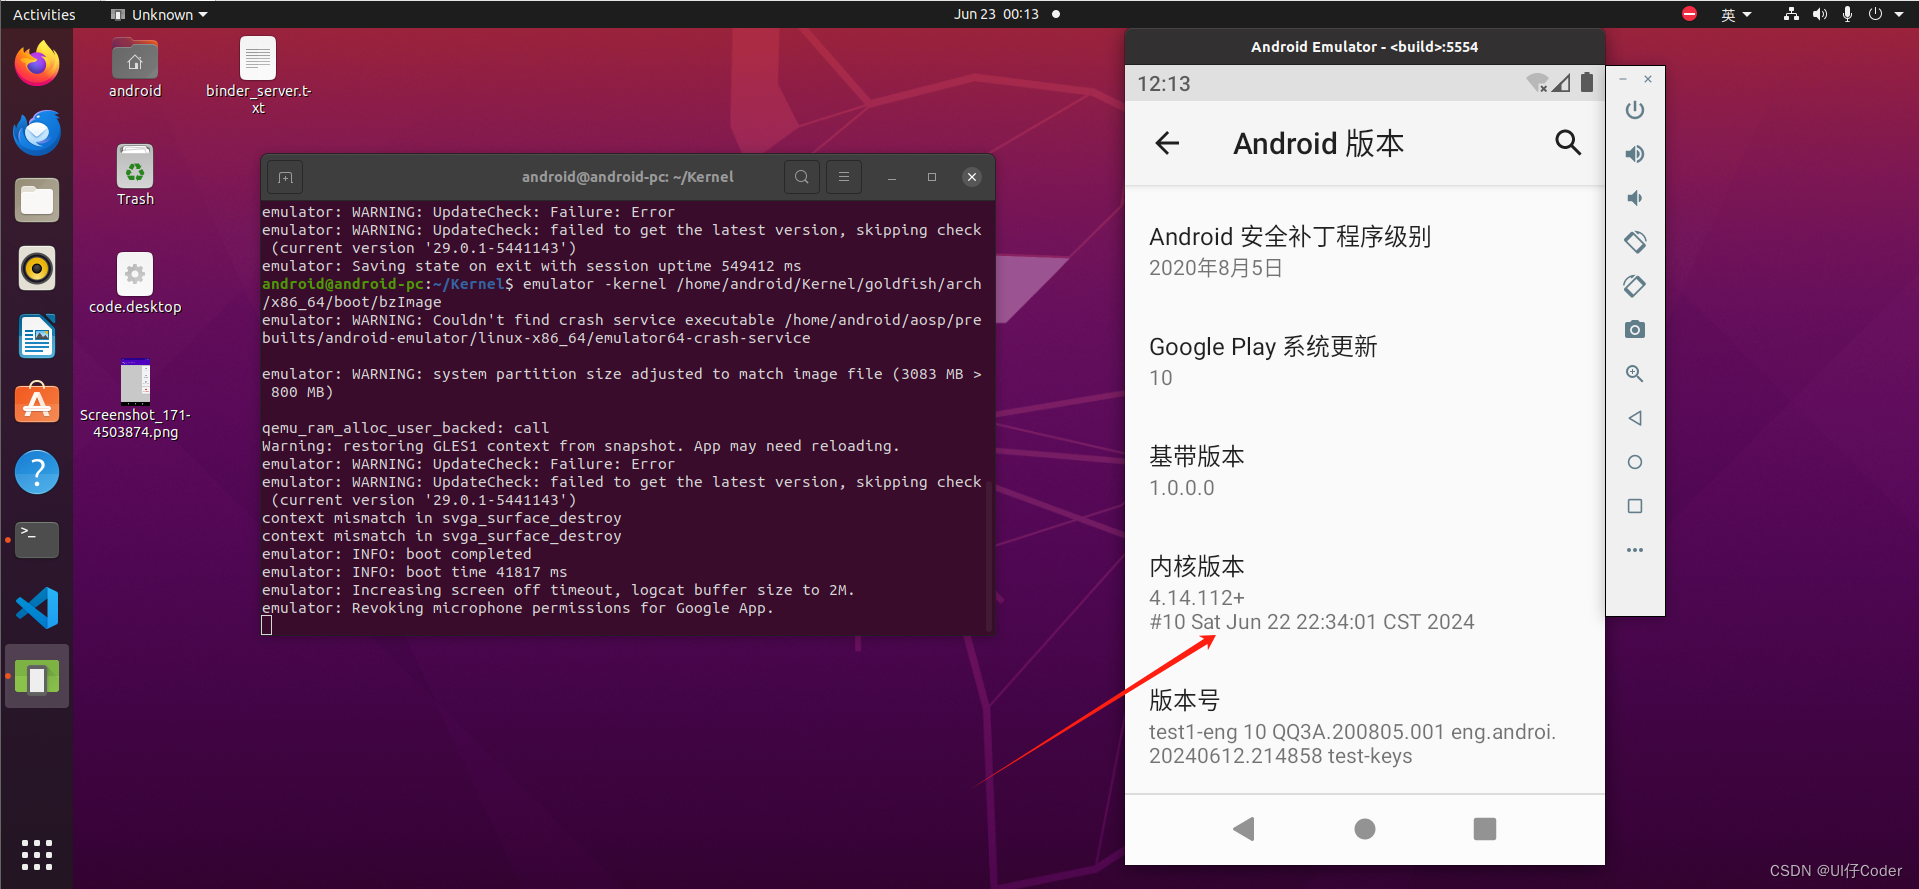Image resolution: width=1919 pixels, height=889 pixels.
Task: Tap the Google Play 系统更新 entry
Action: pos(1365,361)
